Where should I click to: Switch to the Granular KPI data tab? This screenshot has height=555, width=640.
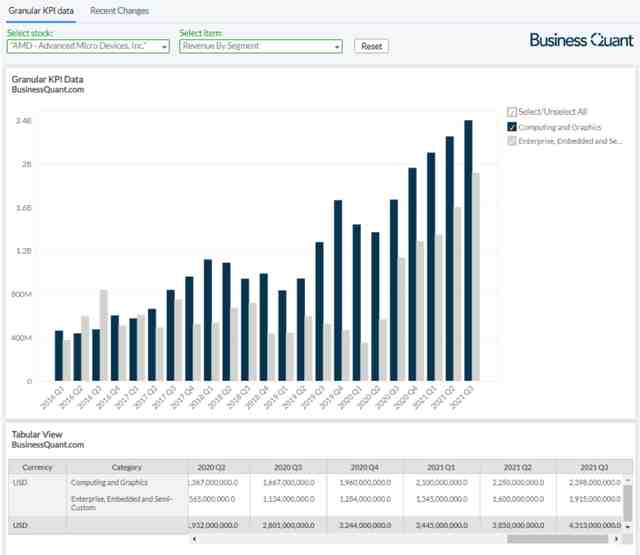click(41, 11)
